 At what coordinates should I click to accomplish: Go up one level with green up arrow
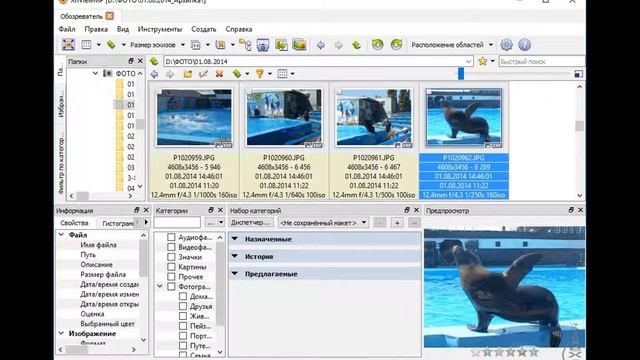[356, 45]
